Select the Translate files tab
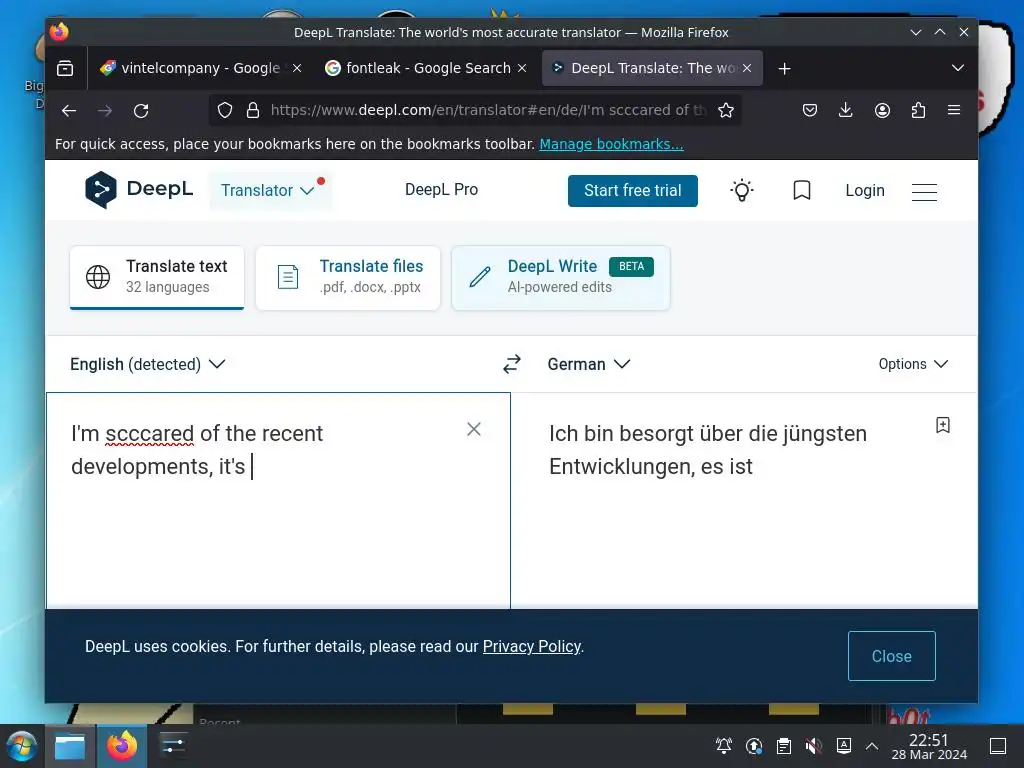The width and height of the screenshot is (1024, 768). pyautogui.click(x=348, y=277)
